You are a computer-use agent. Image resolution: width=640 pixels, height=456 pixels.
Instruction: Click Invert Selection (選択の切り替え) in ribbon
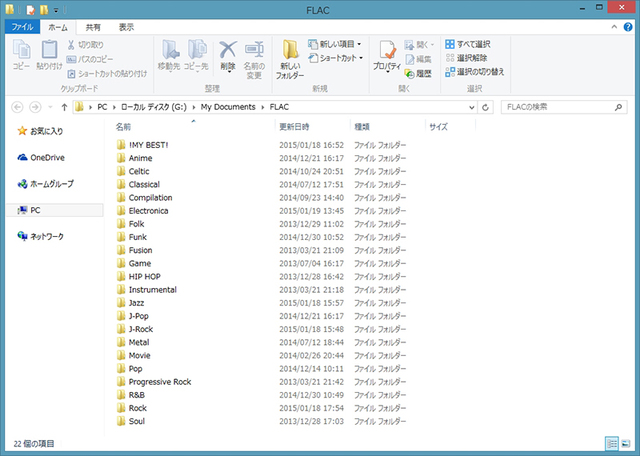(x=478, y=72)
